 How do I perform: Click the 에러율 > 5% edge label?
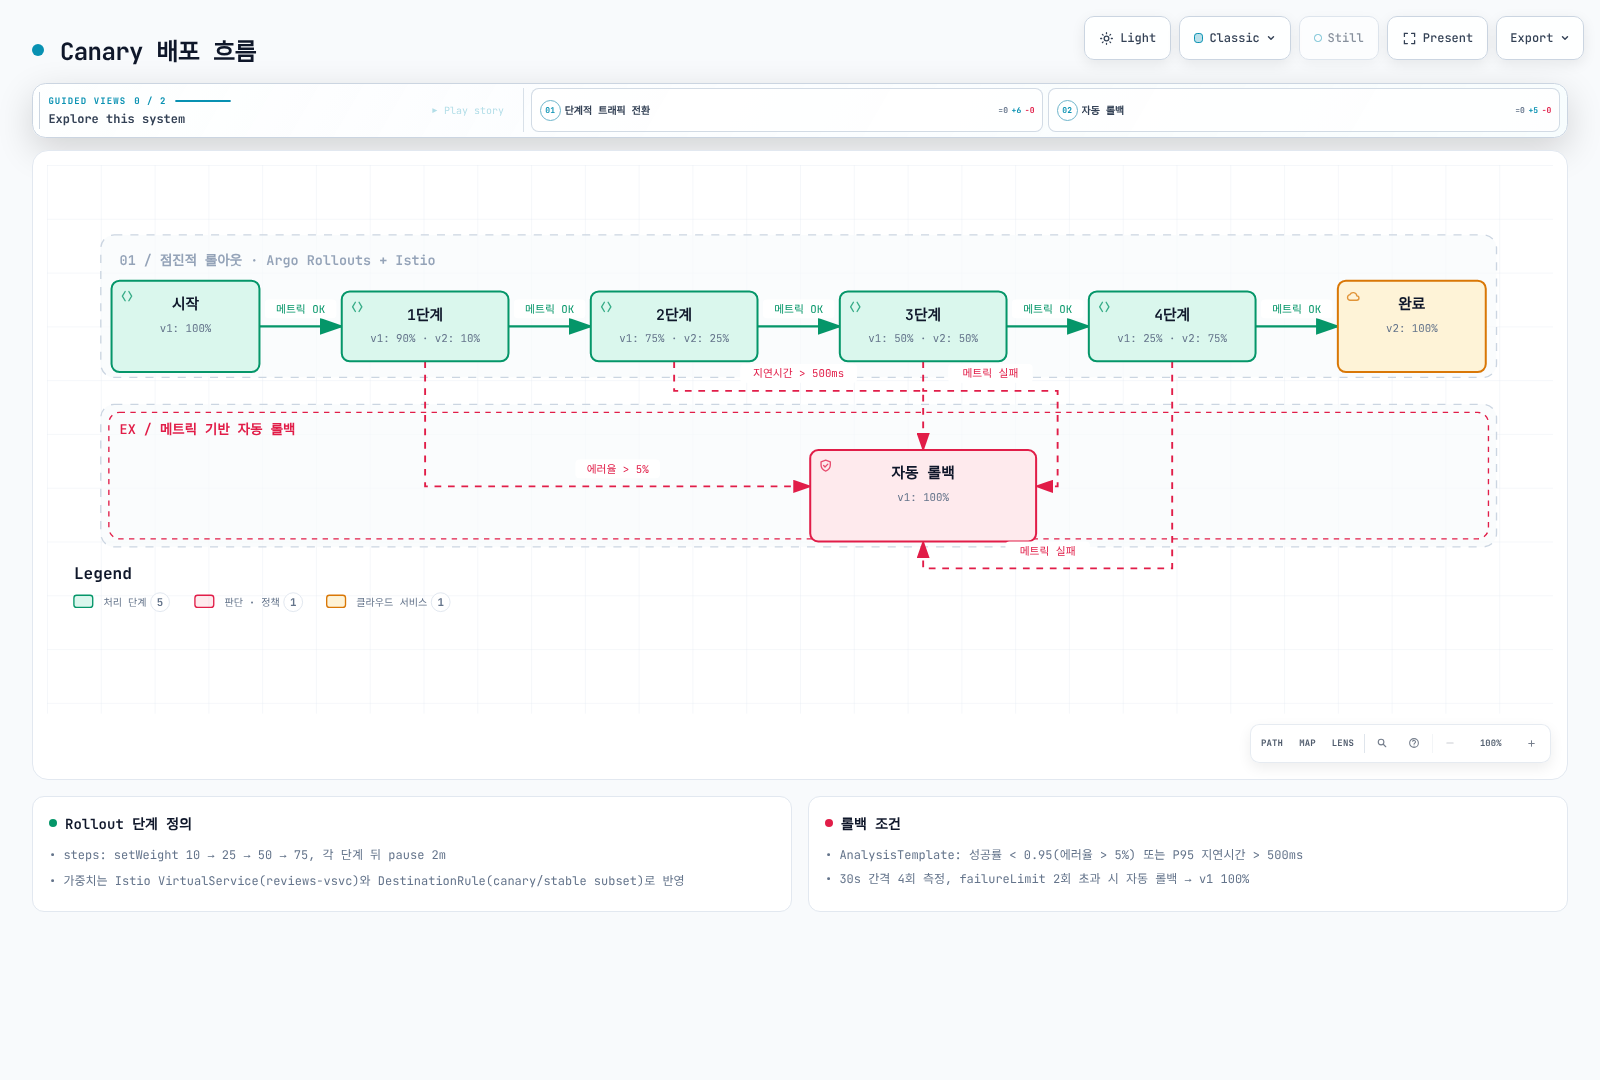point(617,469)
